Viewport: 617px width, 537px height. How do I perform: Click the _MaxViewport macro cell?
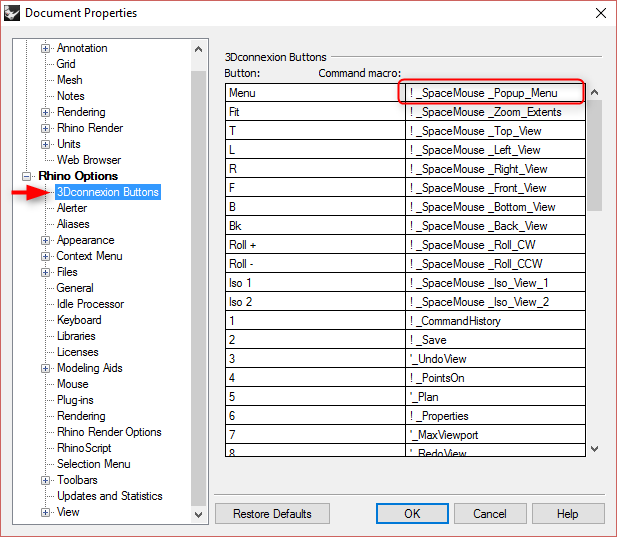495,435
